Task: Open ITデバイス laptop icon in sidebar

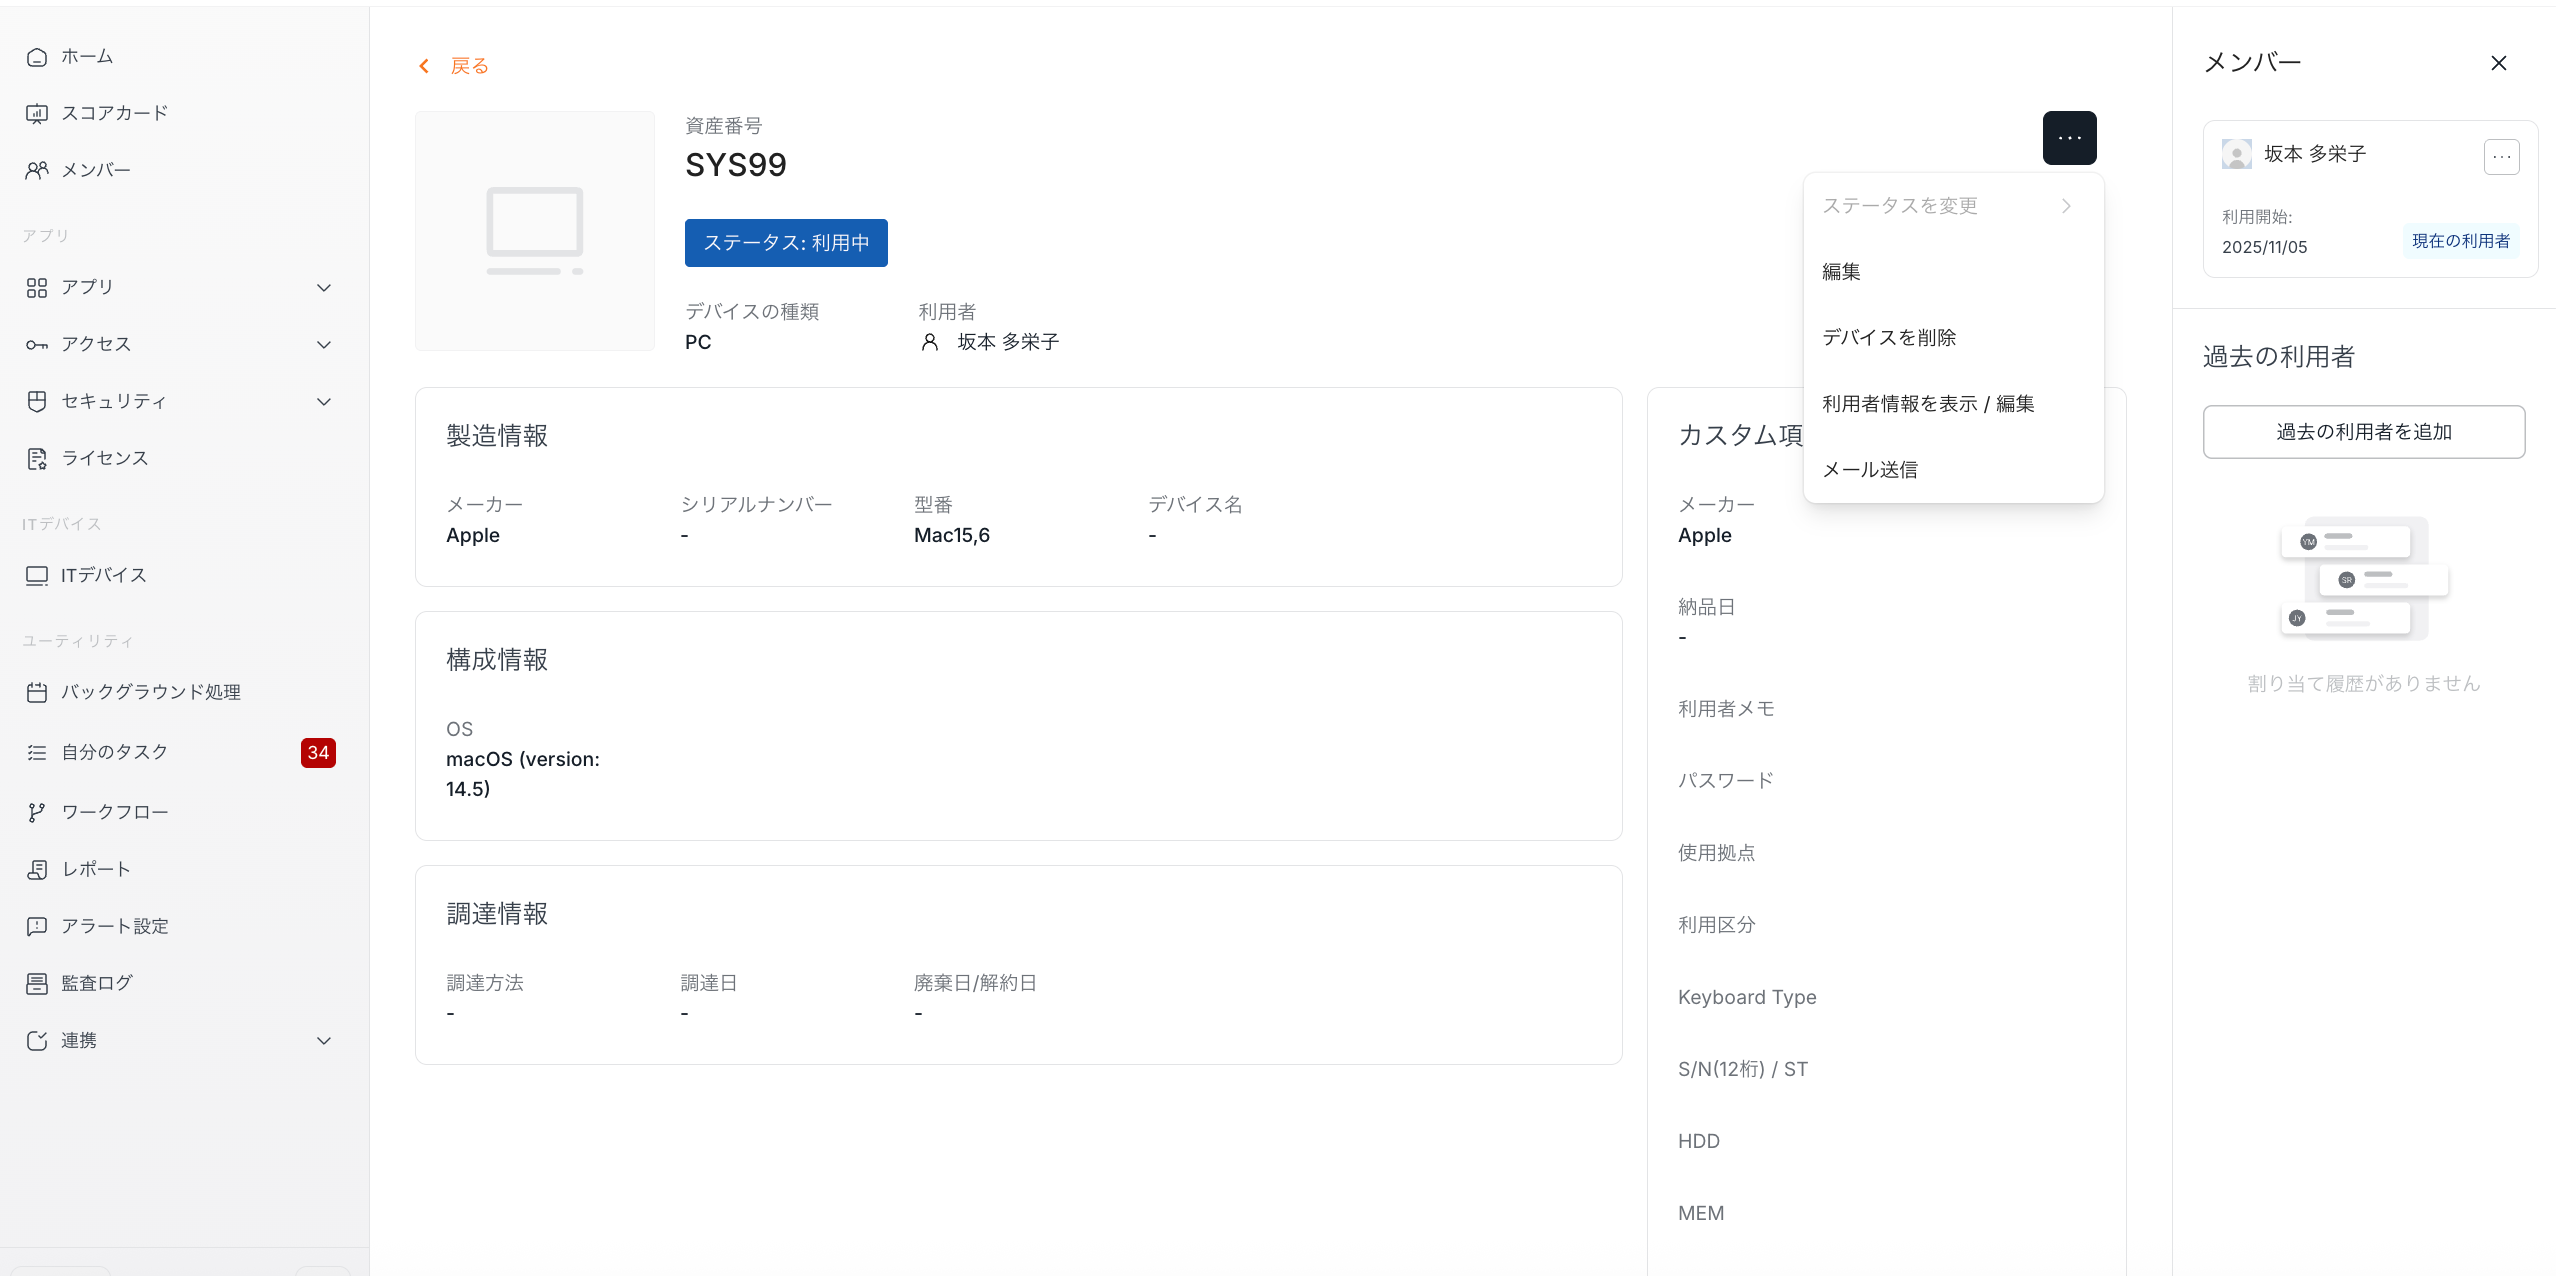Action: [x=37, y=576]
